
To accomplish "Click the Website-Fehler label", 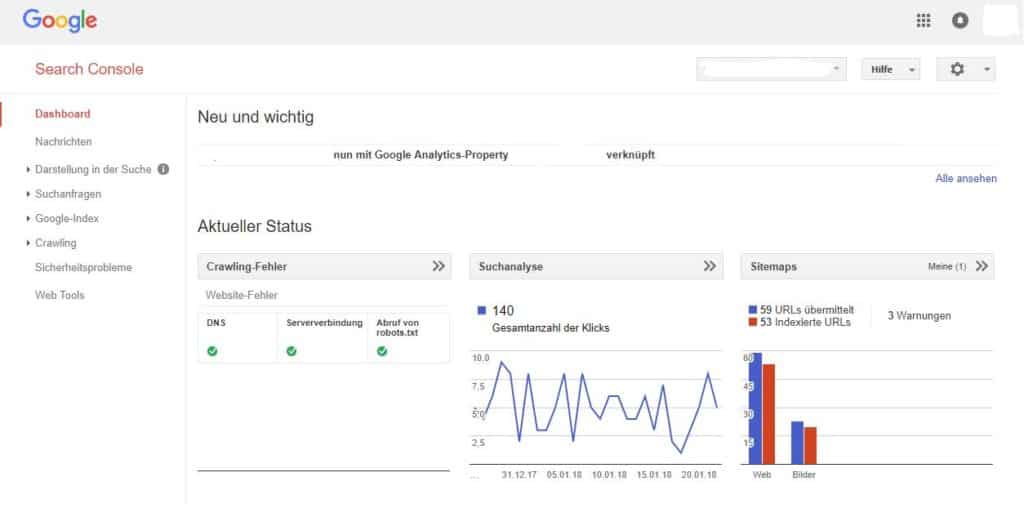I will pyautogui.click(x=242, y=295).
